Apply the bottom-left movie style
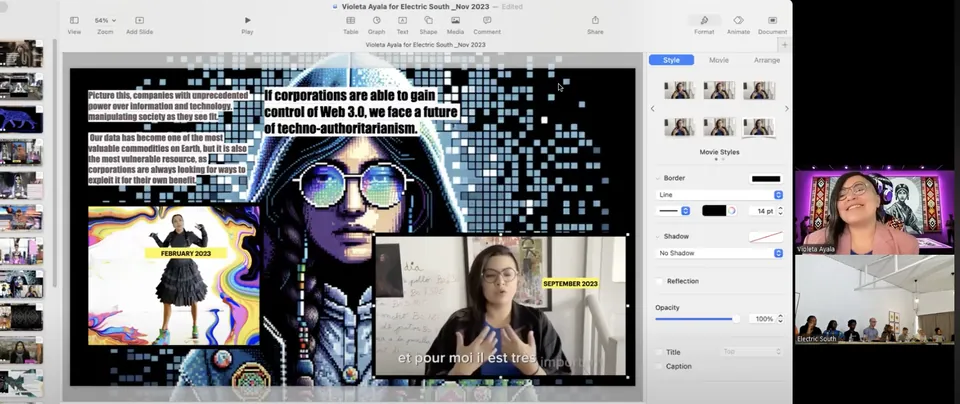Screen dimensions: 960x404 [x=680, y=127]
